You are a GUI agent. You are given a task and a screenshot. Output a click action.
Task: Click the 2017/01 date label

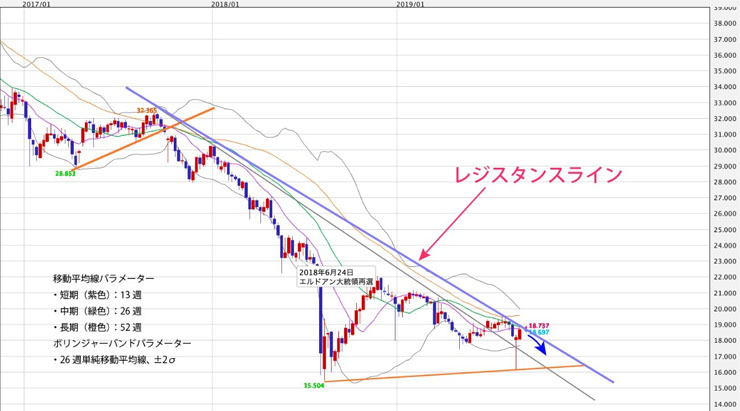point(36,4)
